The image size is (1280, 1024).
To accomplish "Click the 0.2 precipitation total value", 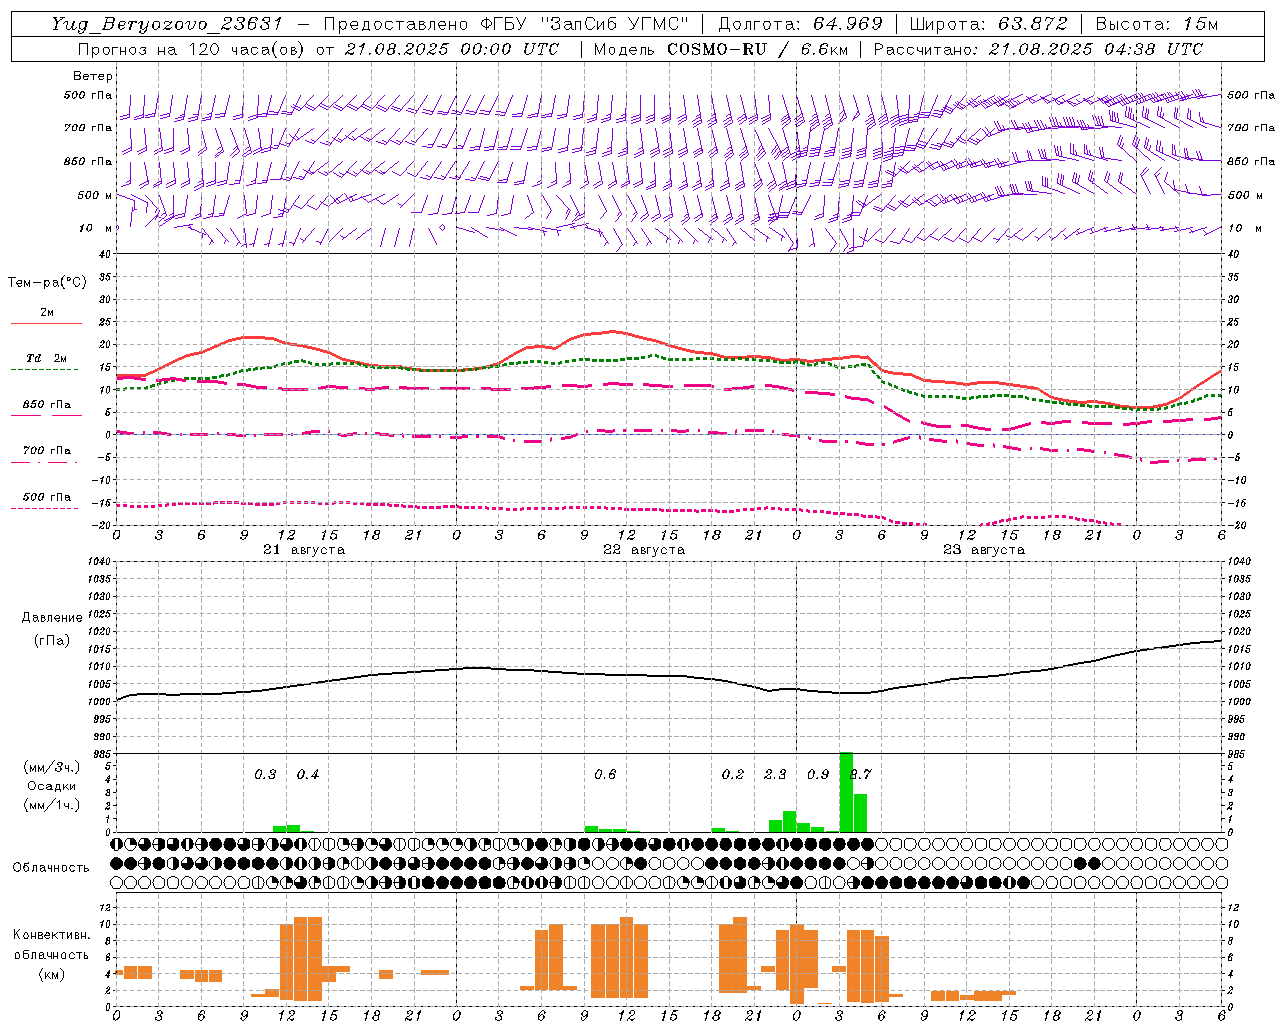I will tap(733, 774).
